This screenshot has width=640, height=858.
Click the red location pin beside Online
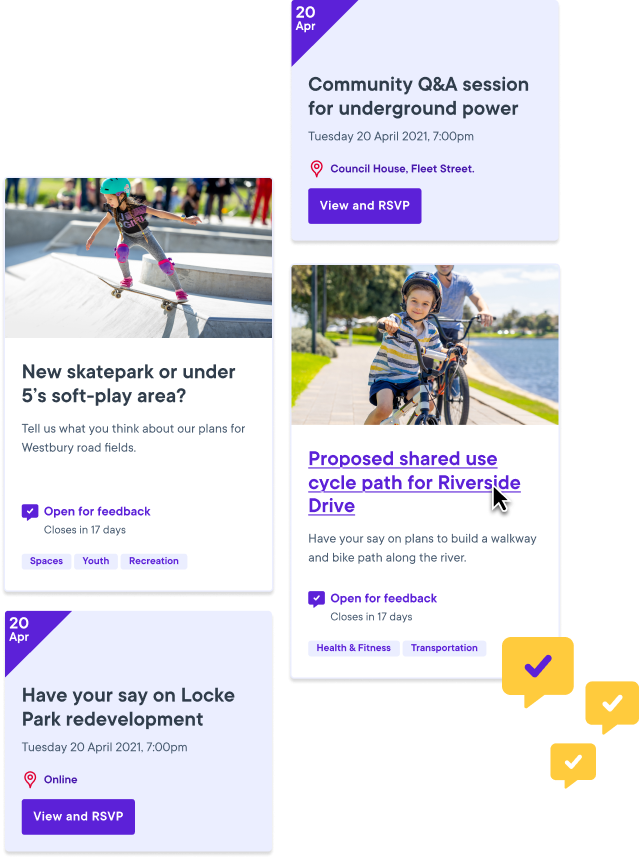(x=30, y=779)
